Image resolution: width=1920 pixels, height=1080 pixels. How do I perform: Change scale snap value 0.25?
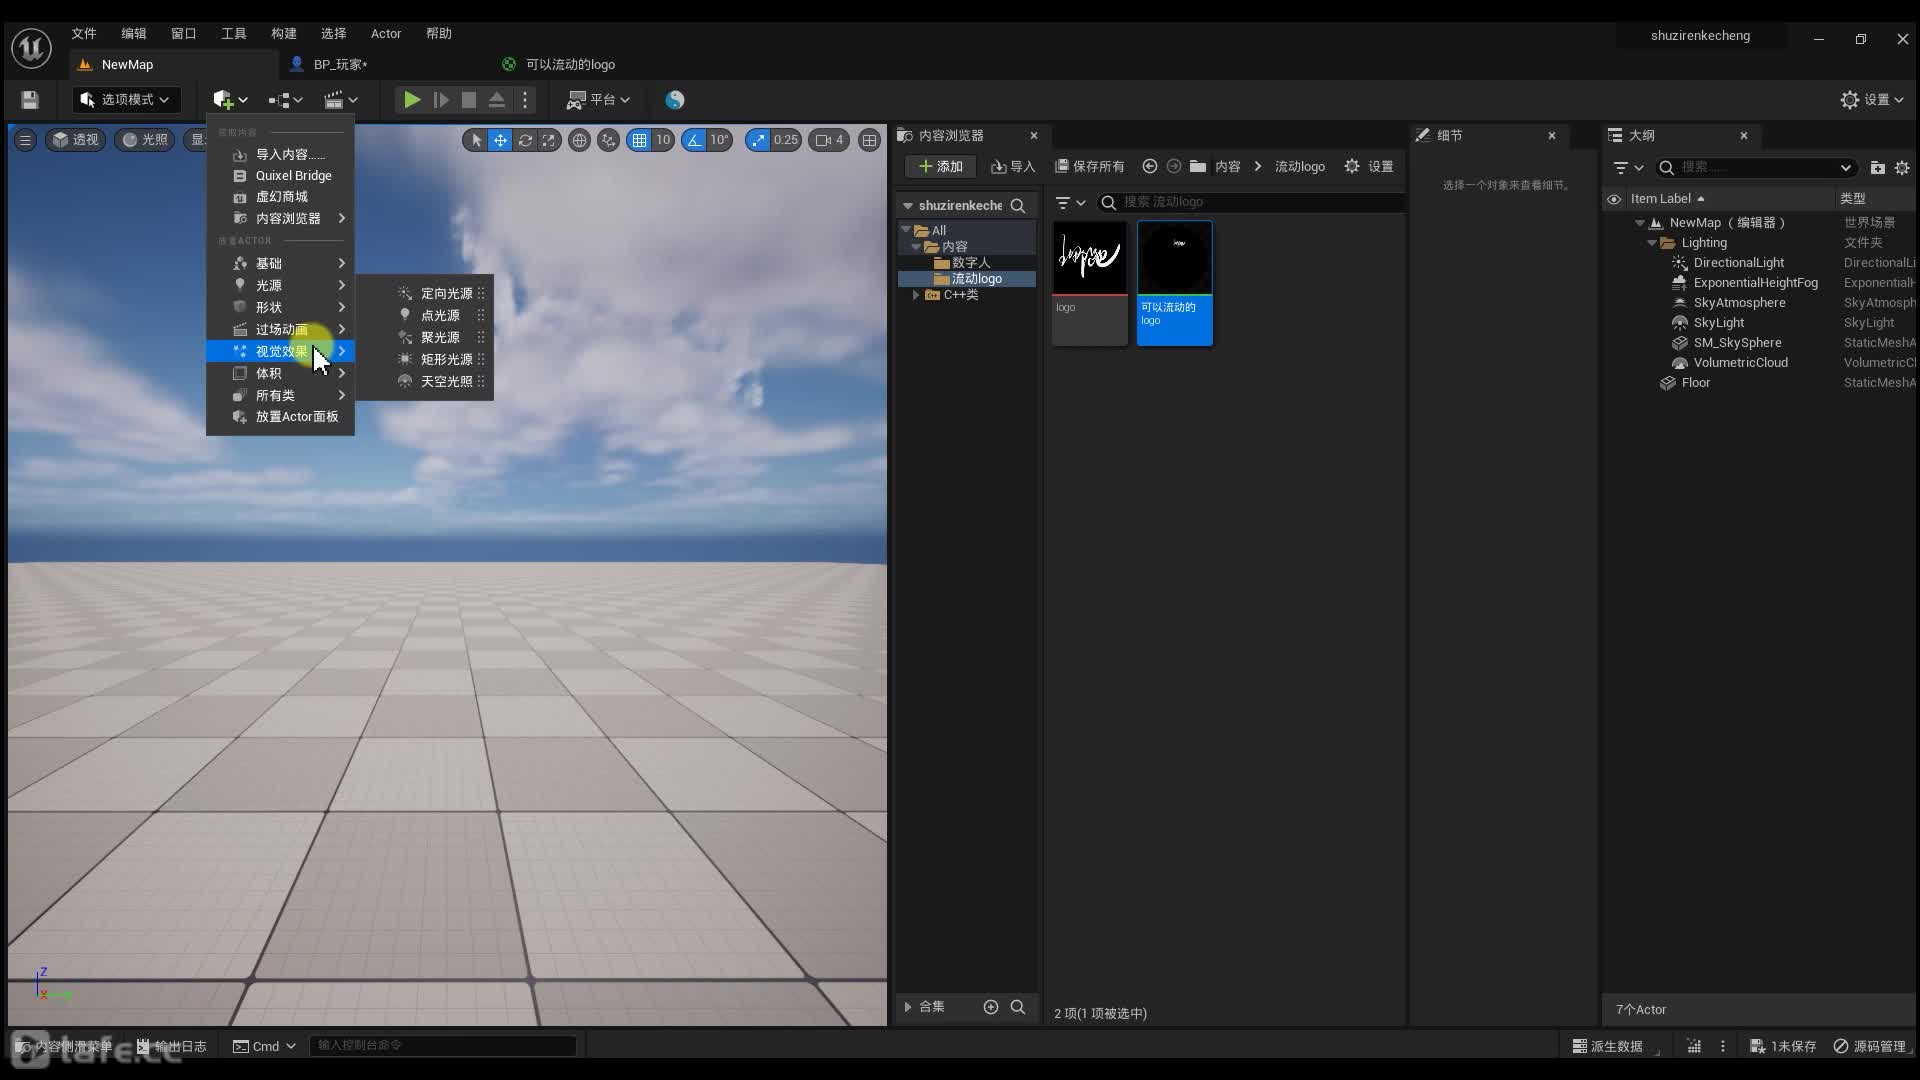(x=786, y=140)
